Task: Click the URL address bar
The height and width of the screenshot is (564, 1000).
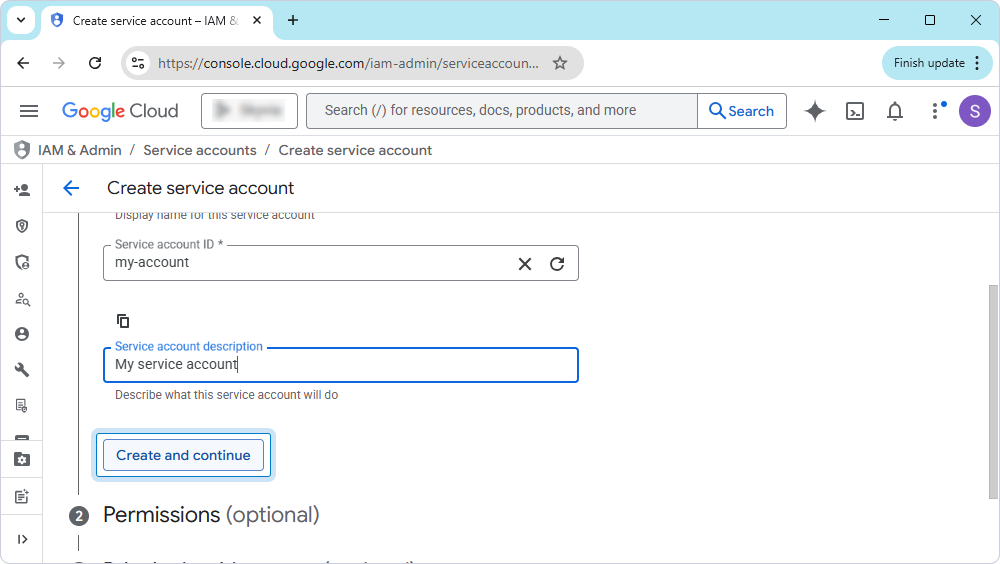Action: click(x=348, y=63)
